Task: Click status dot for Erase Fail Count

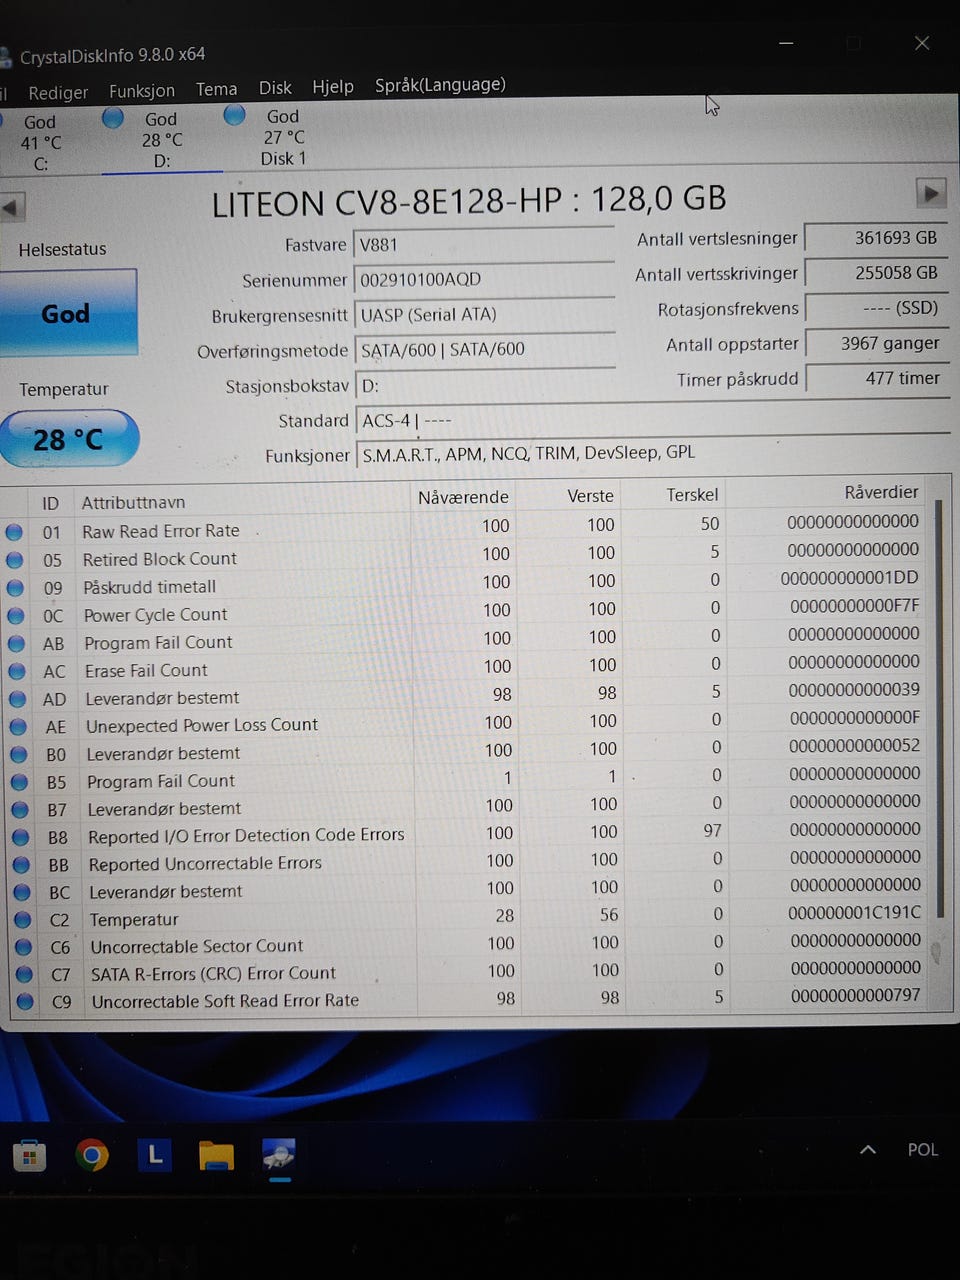Action: (16, 672)
